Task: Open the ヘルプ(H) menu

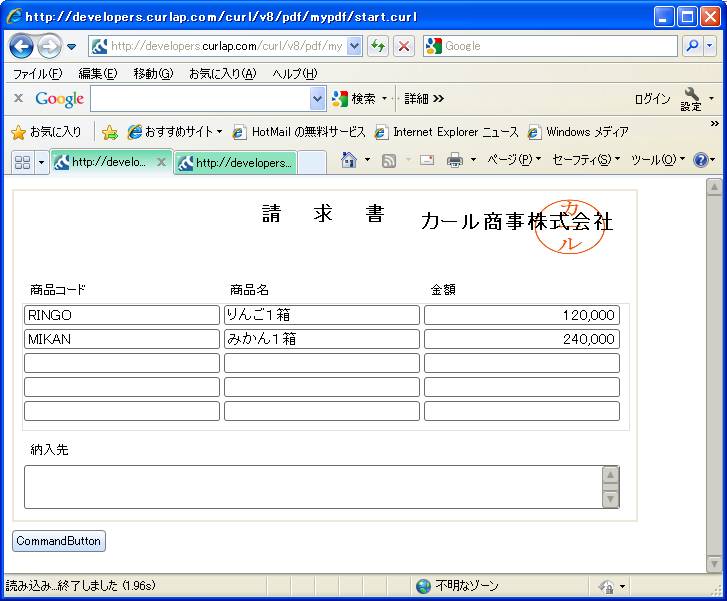Action: 294,74
